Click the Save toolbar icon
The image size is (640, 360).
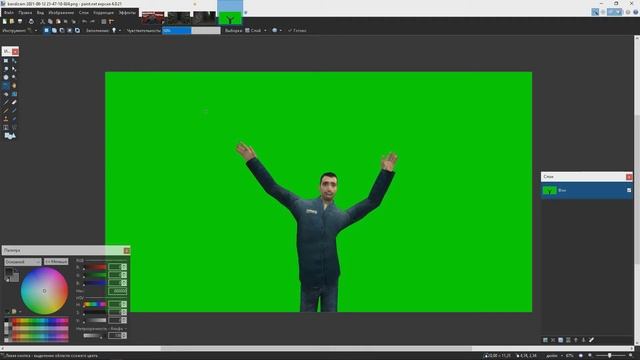click(20, 21)
